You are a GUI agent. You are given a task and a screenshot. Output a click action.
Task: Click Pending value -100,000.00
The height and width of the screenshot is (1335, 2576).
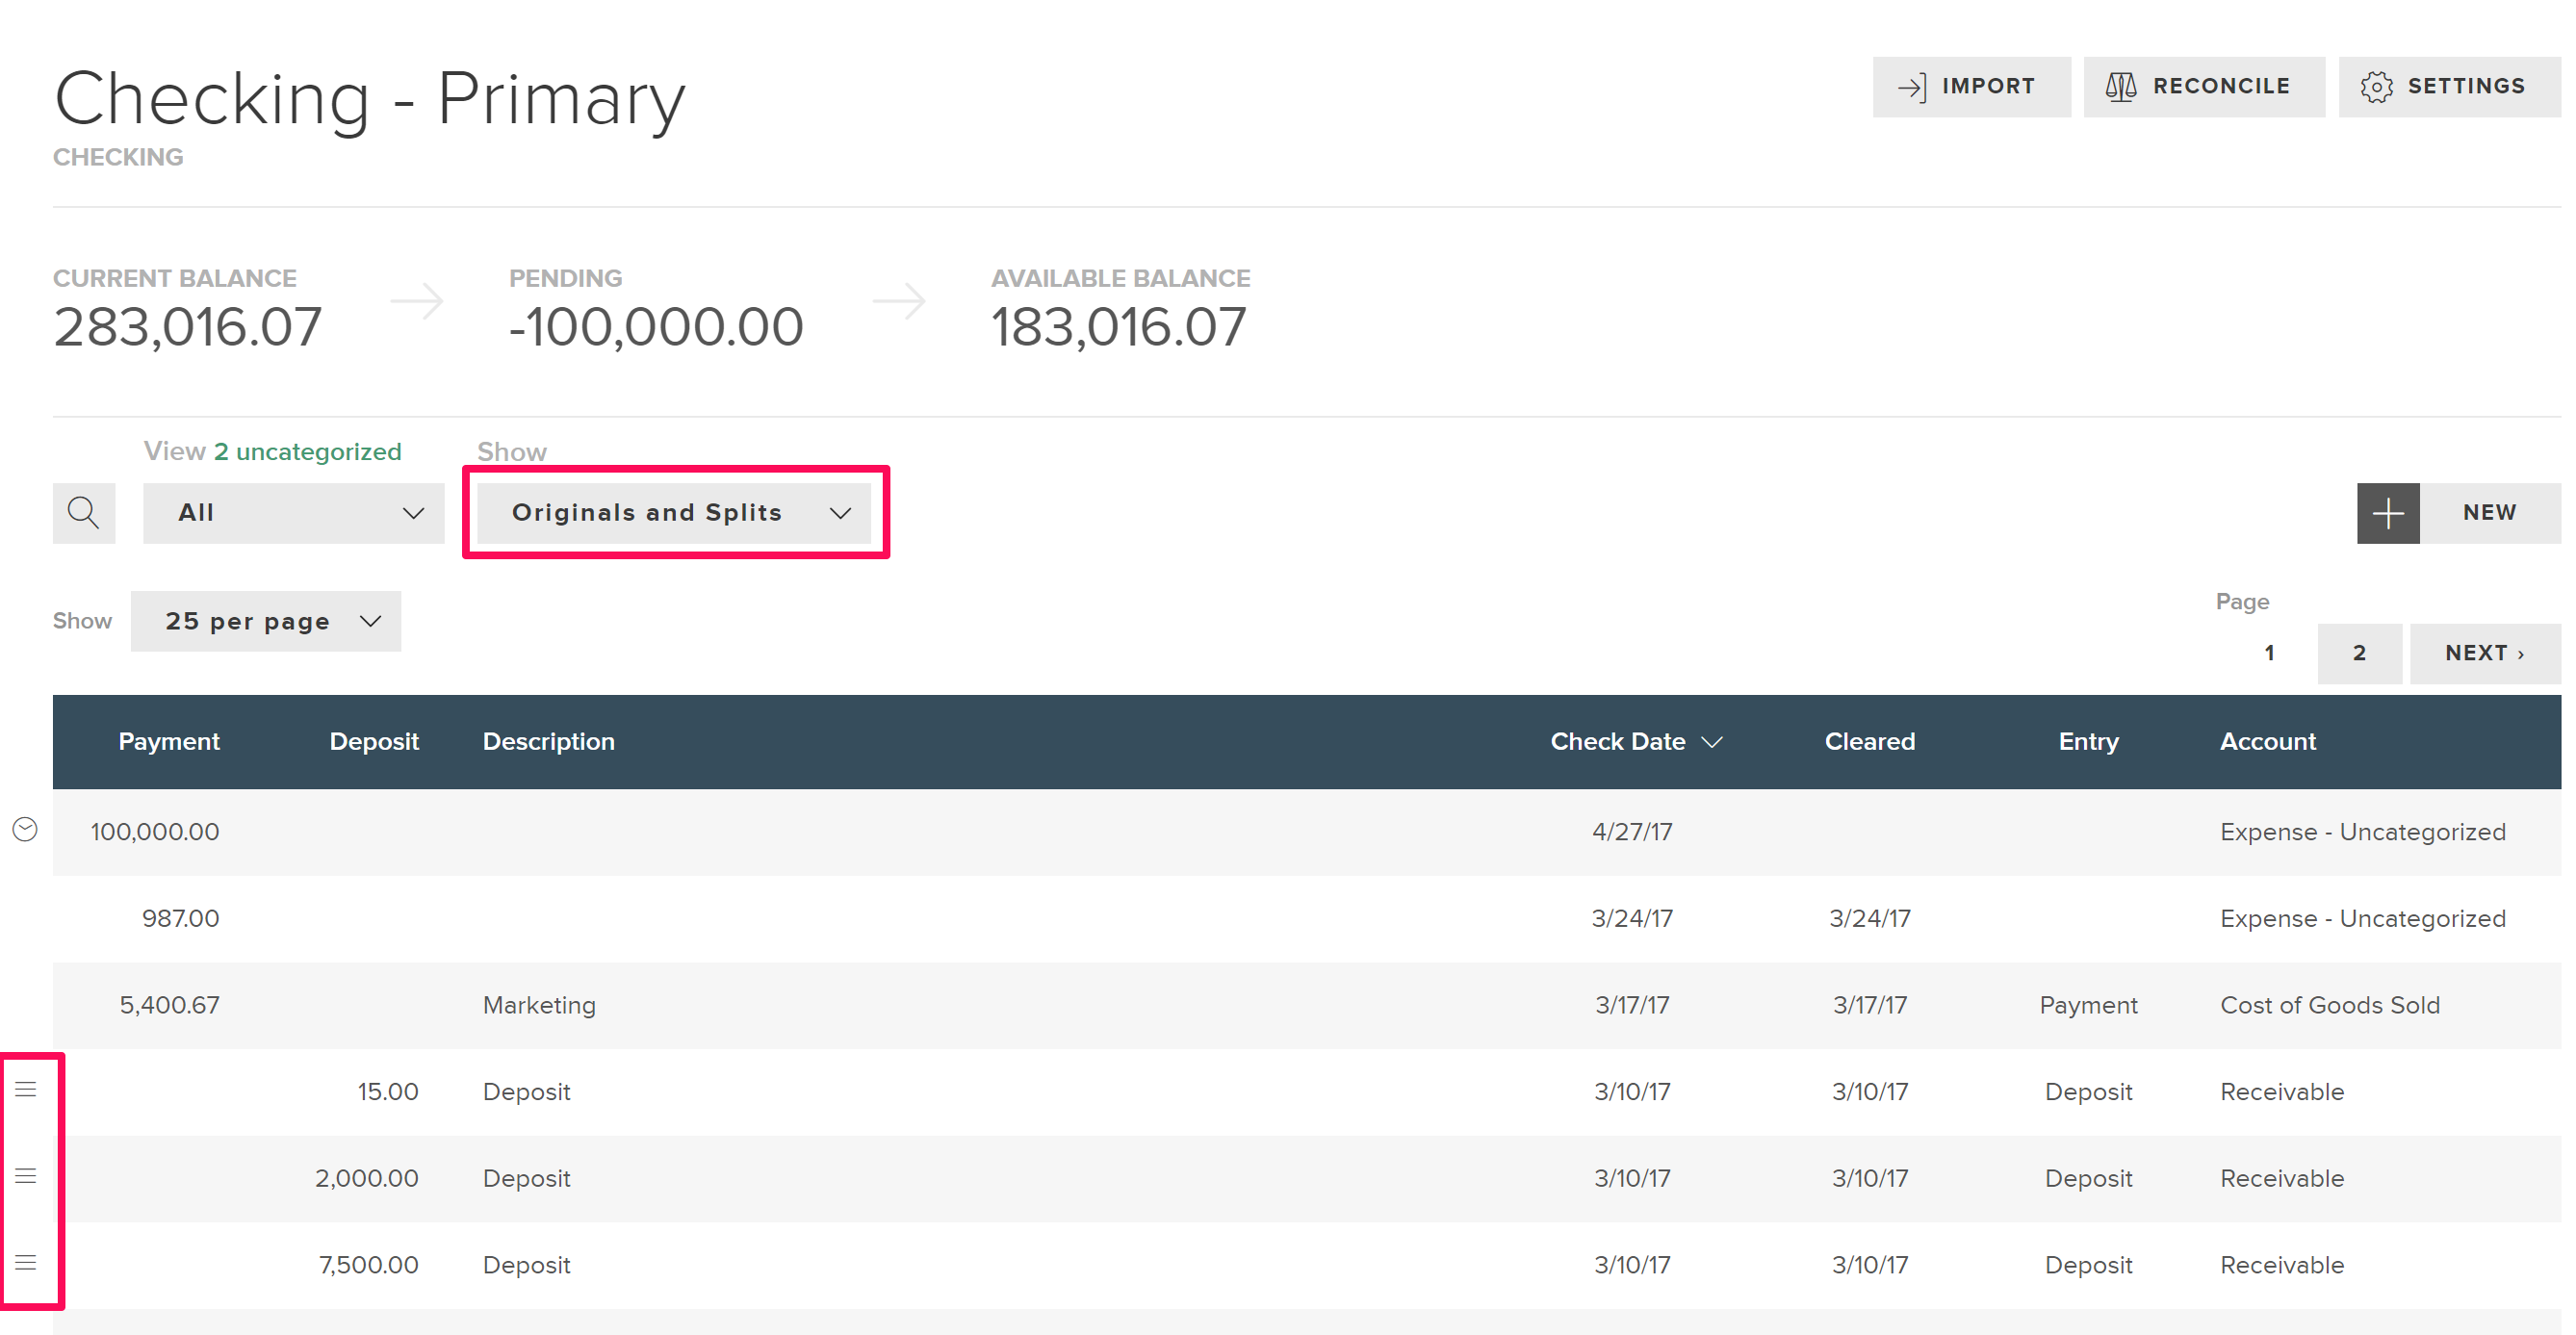coord(656,327)
